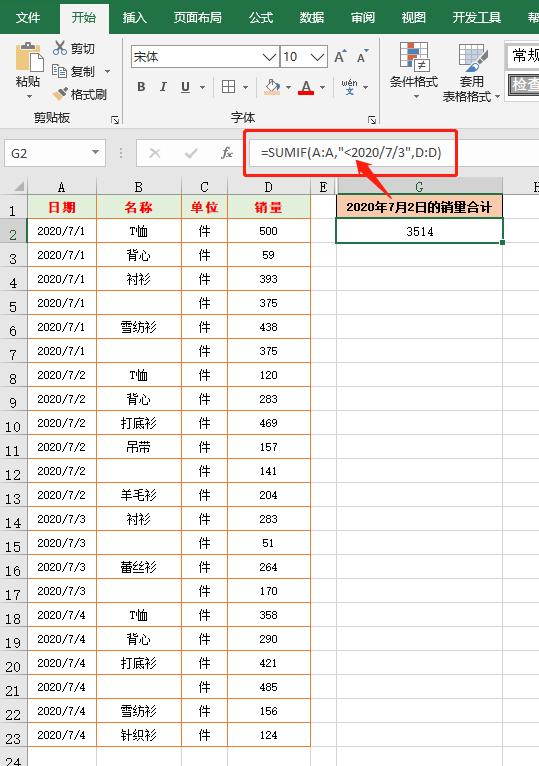
Task: Click the 常规 cell style box
Action: [523, 56]
